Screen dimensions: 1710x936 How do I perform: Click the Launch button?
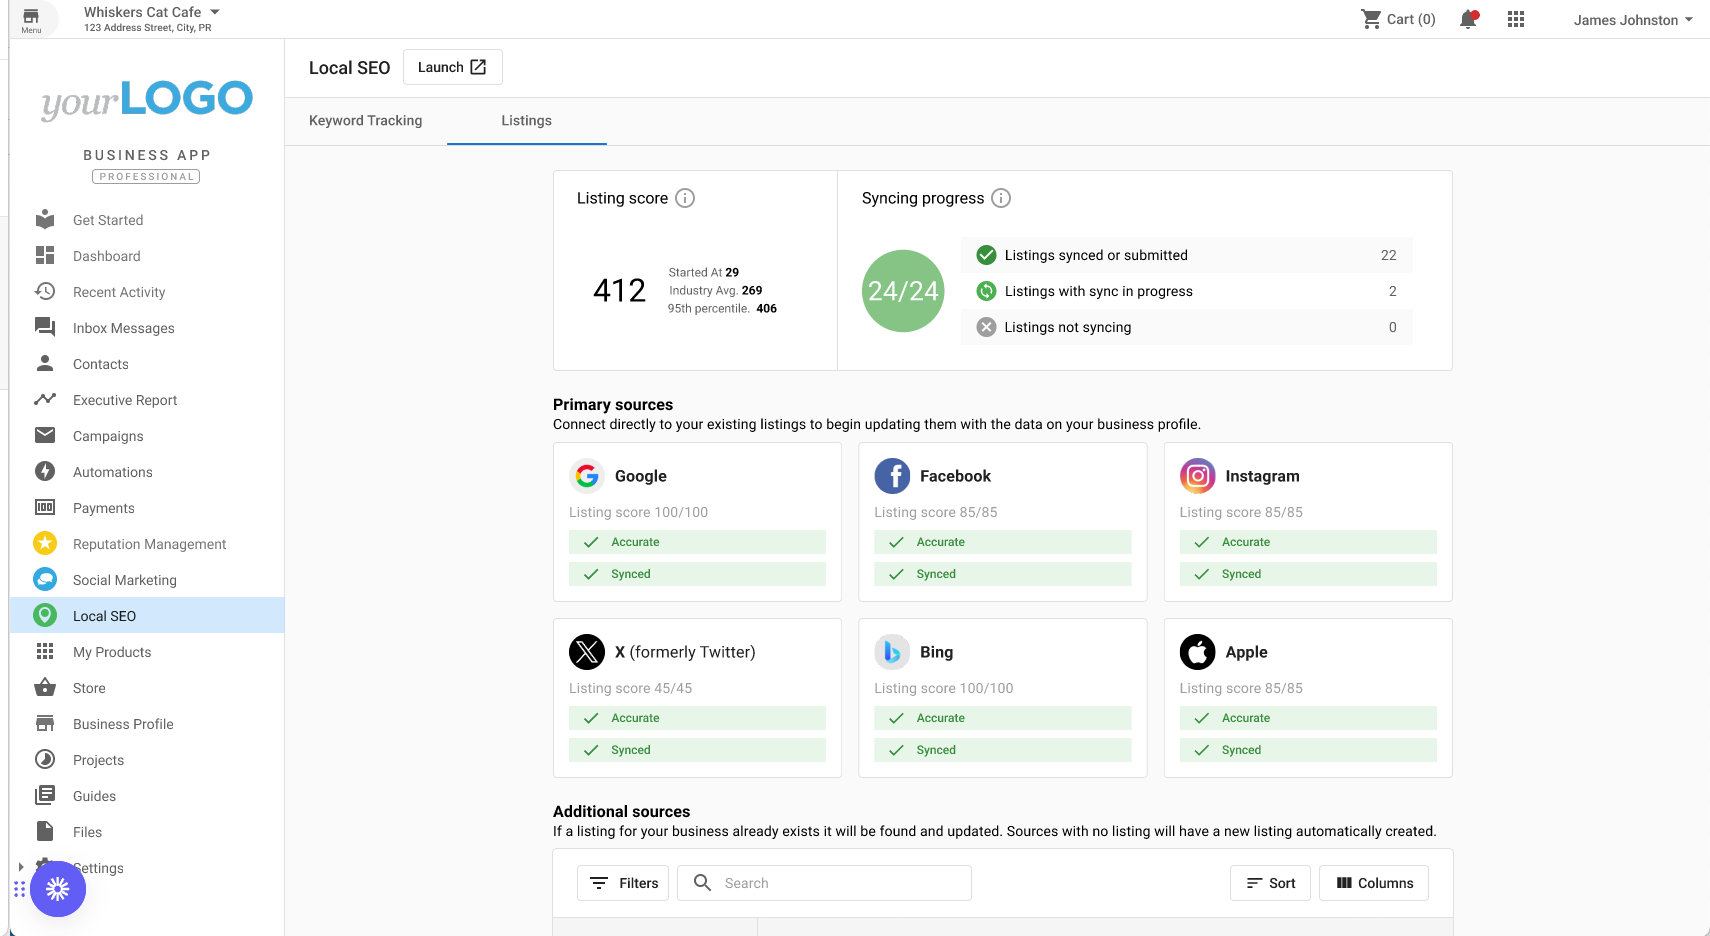pos(452,67)
